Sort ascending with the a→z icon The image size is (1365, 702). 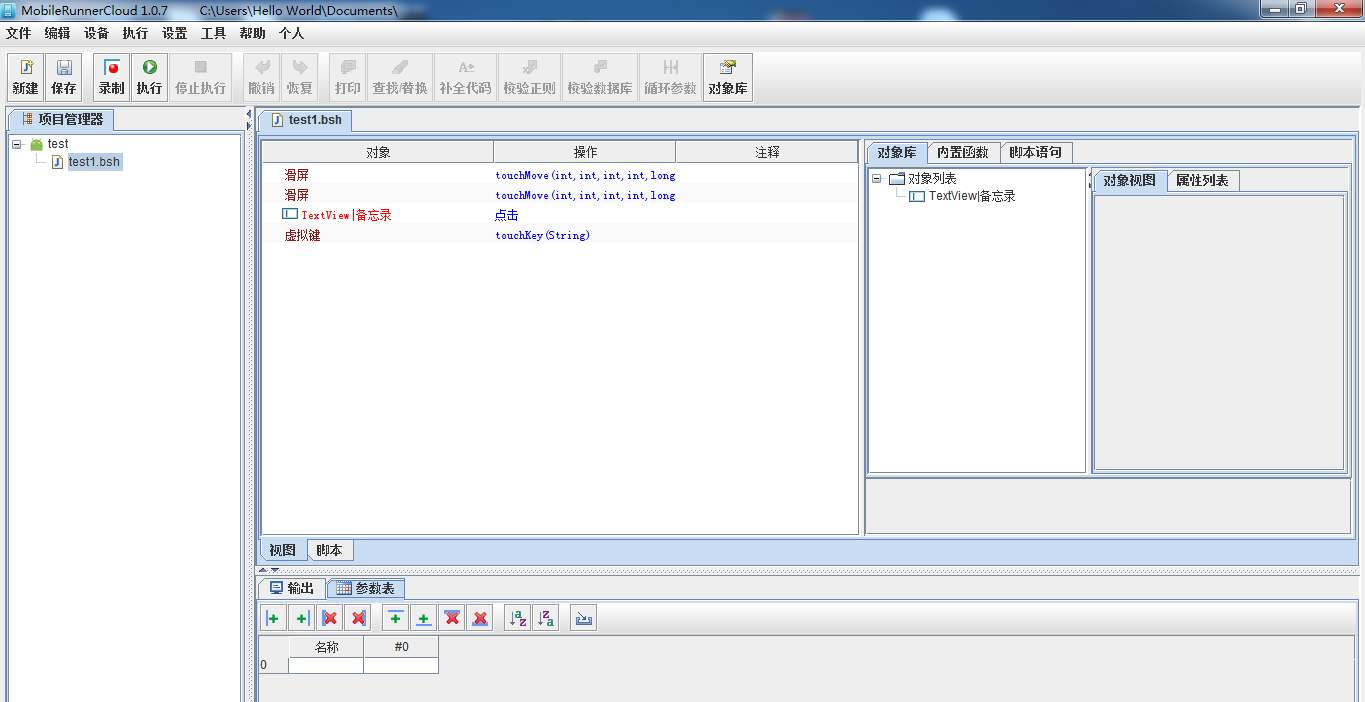pos(518,617)
